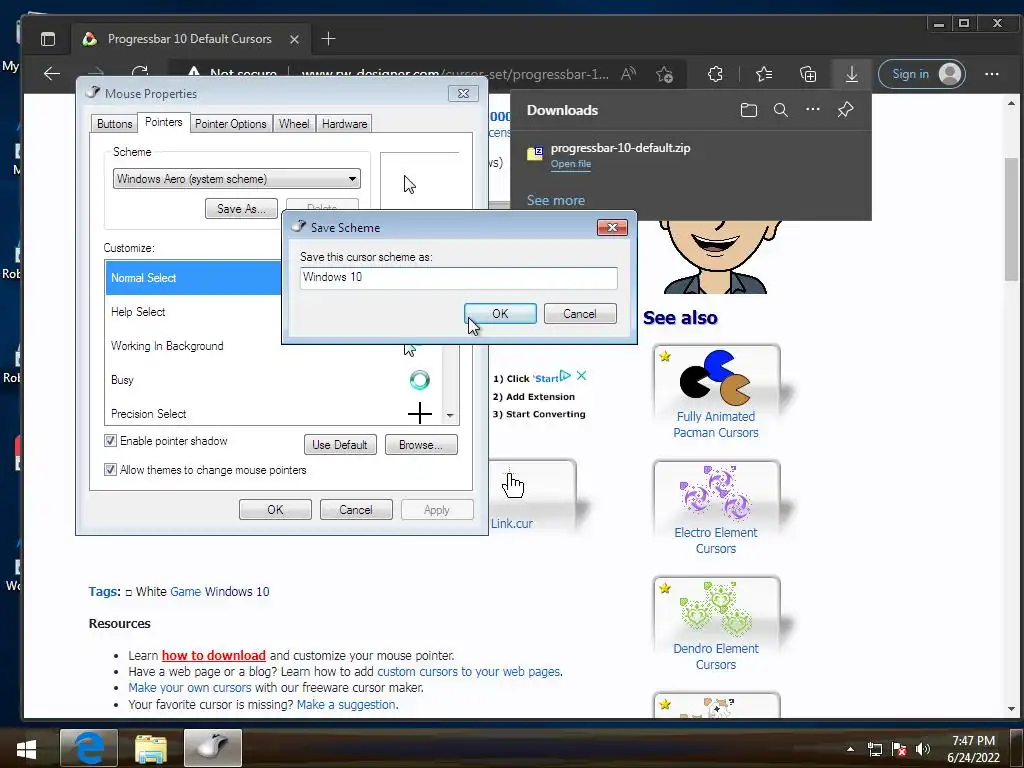This screenshot has width=1024, height=768.
Task: Click the Browse... button
Action: [x=421, y=445]
